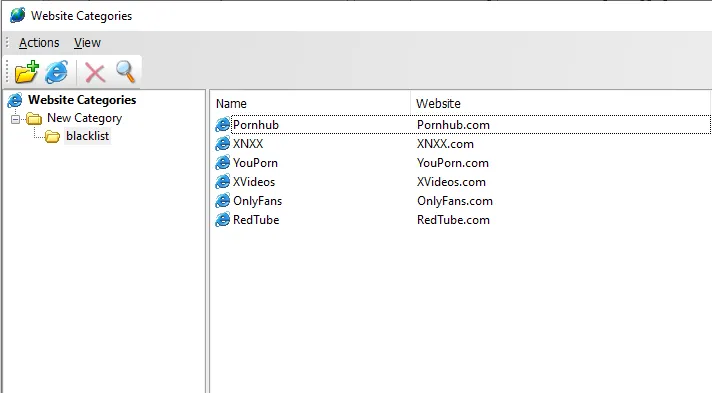Select the RedTube row name
The image size is (712, 393).
(x=256, y=220)
